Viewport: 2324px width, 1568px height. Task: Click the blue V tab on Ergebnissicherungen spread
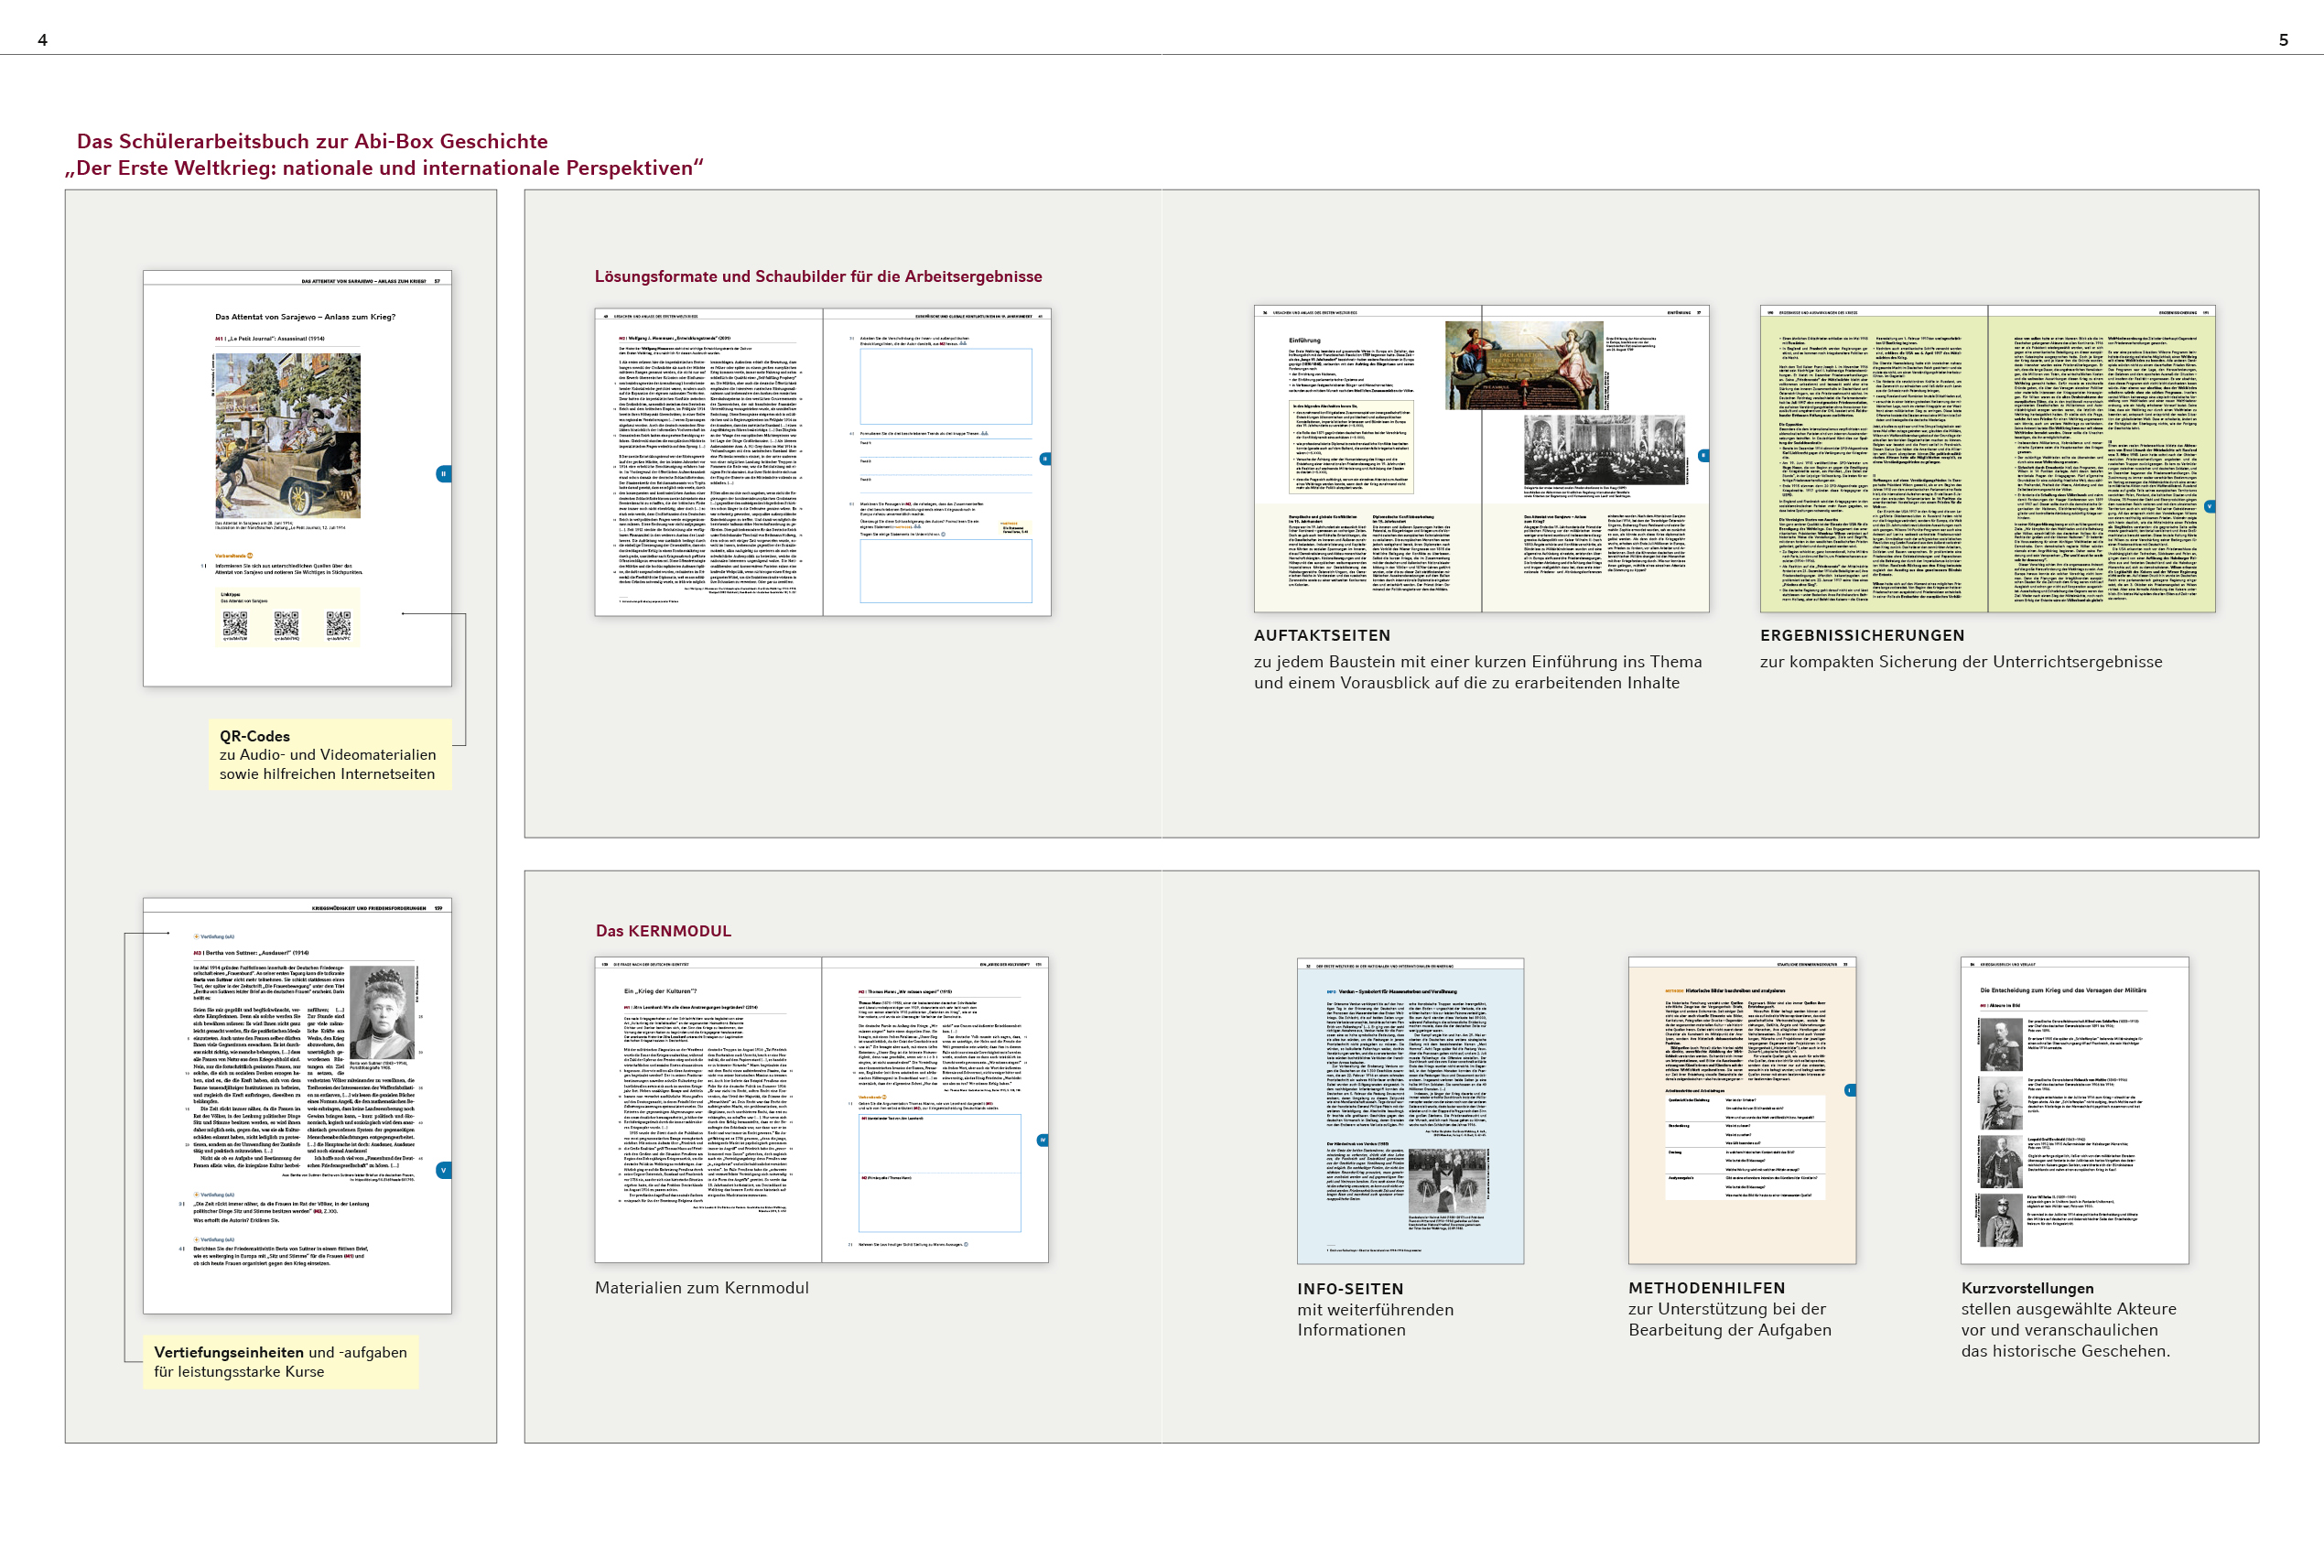2209,507
